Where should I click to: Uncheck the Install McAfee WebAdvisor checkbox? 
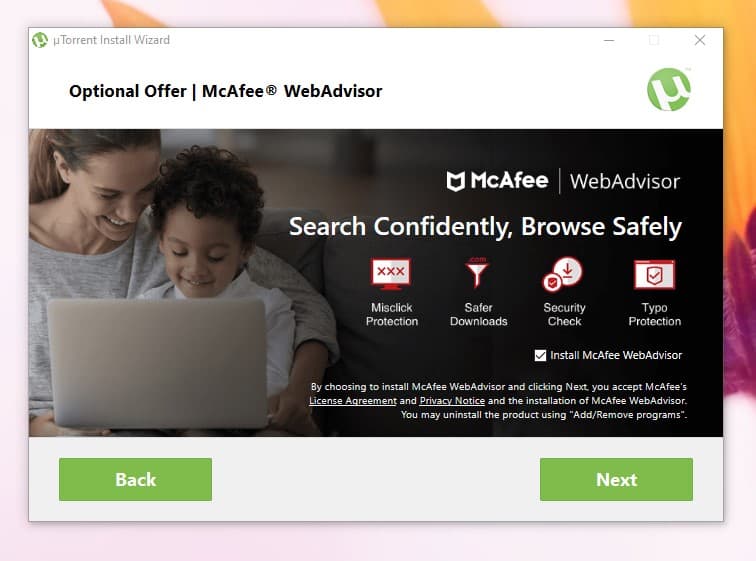click(540, 356)
